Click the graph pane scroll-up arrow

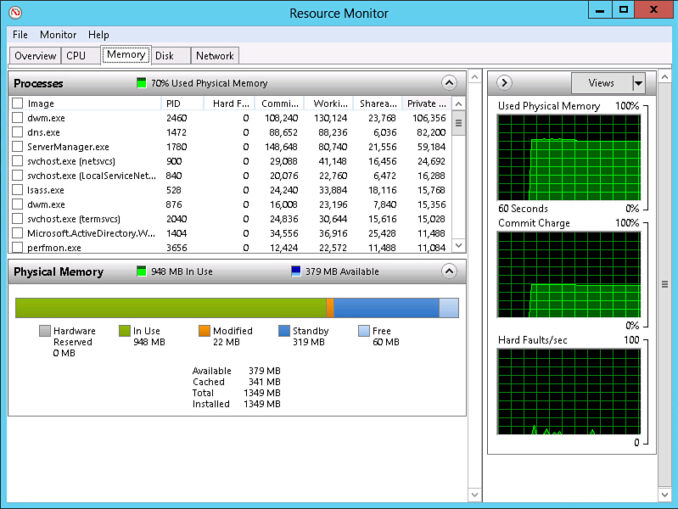[x=665, y=77]
